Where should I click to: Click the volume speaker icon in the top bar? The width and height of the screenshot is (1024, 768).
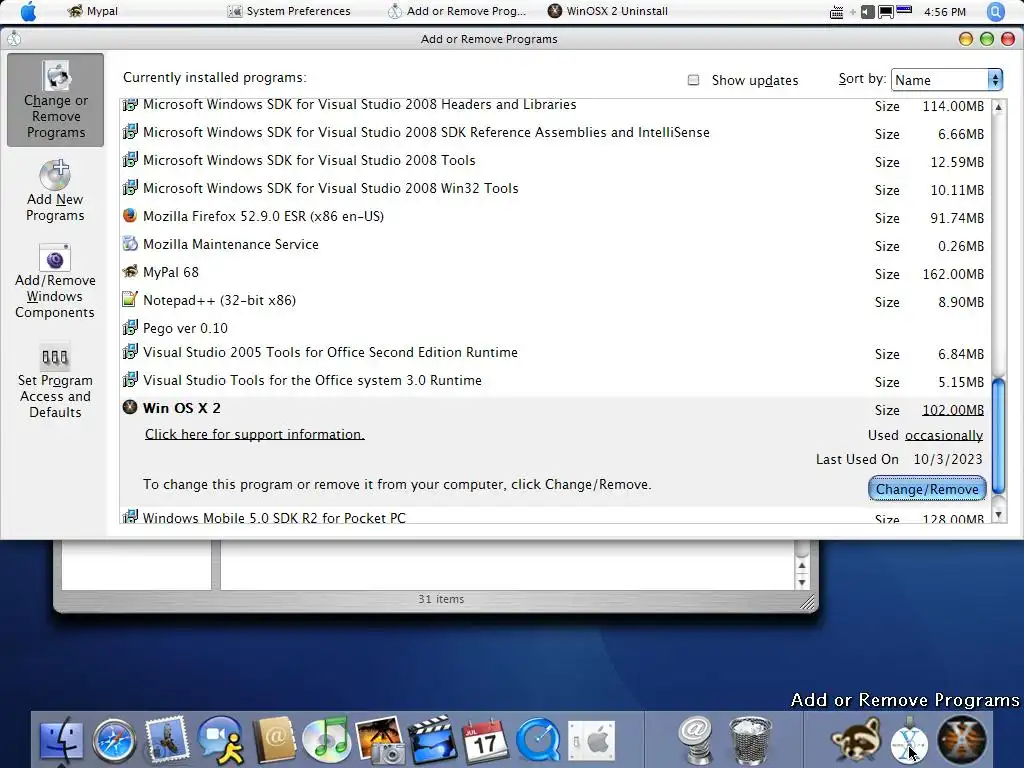click(x=867, y=12)
